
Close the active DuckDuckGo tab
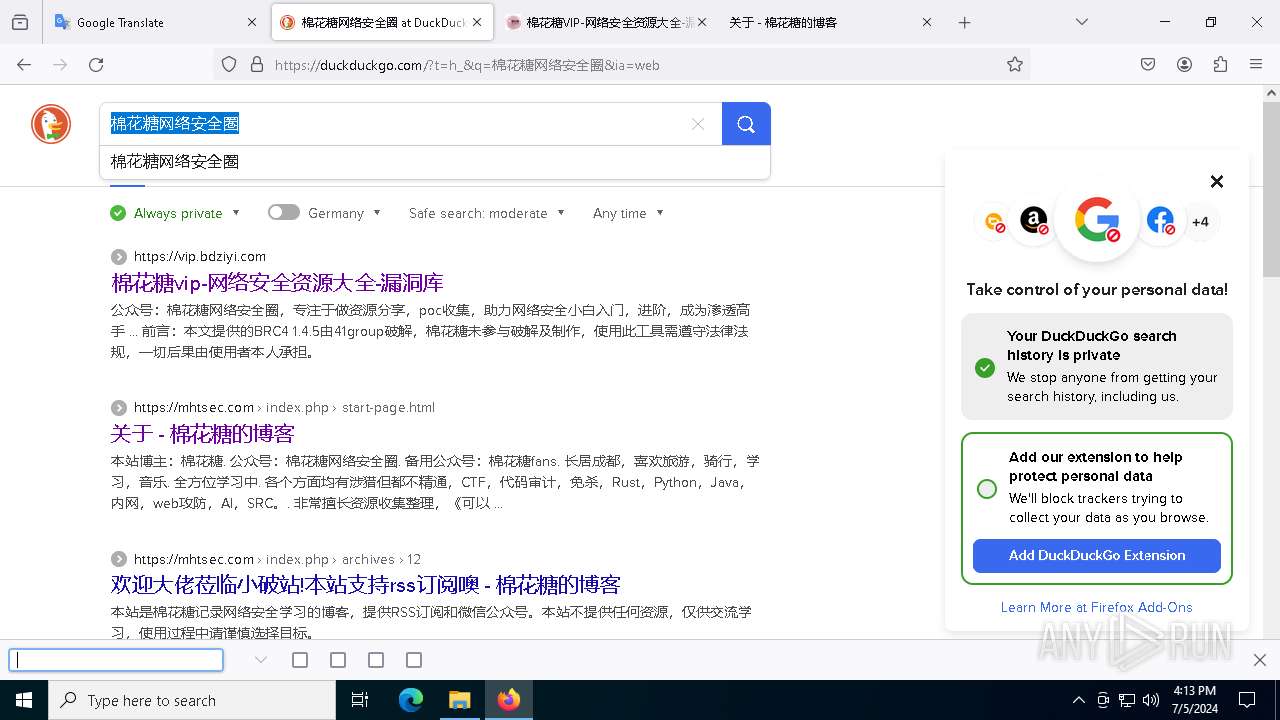[477, 22]
